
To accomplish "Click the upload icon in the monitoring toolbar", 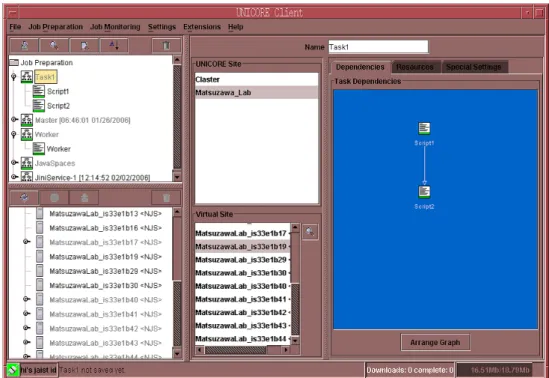I will 84,198.
